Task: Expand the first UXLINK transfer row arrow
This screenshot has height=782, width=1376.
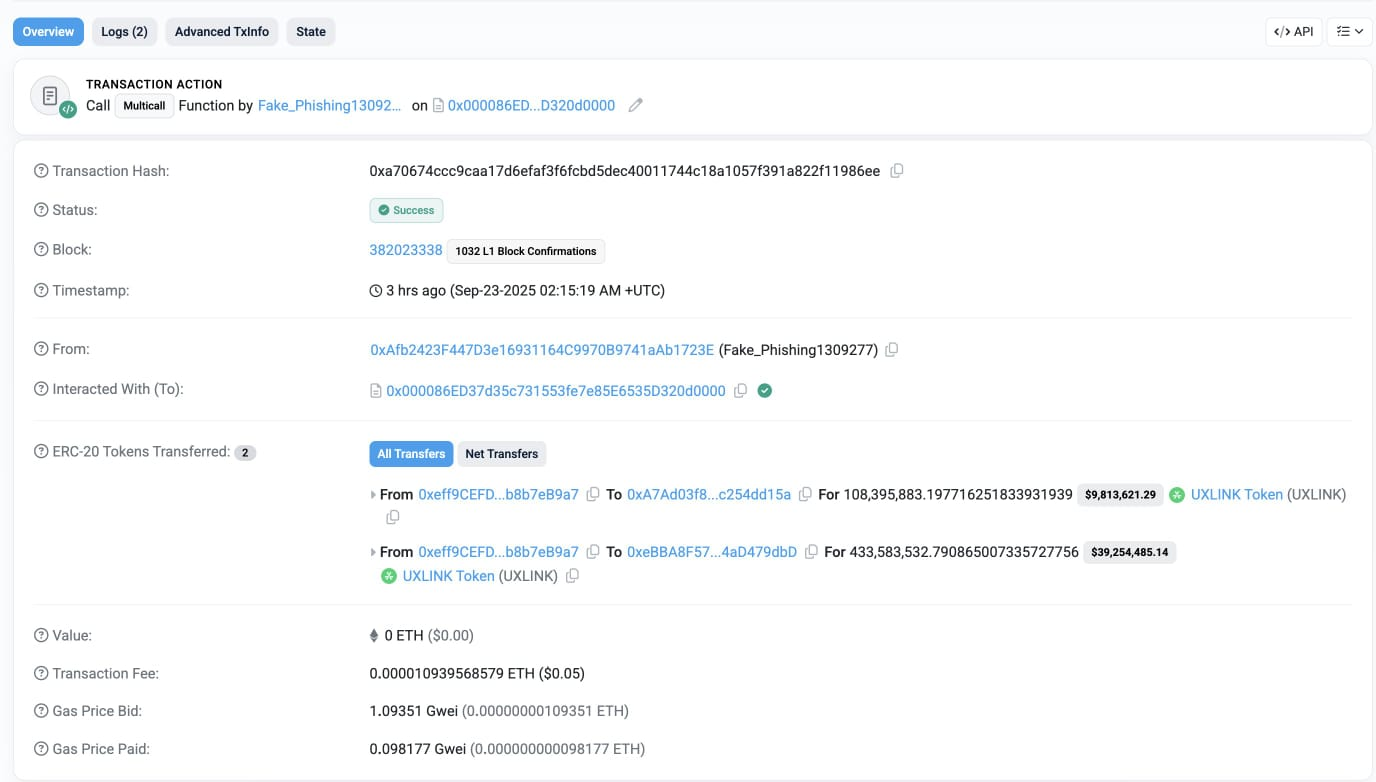Action: tap(374, 495)
